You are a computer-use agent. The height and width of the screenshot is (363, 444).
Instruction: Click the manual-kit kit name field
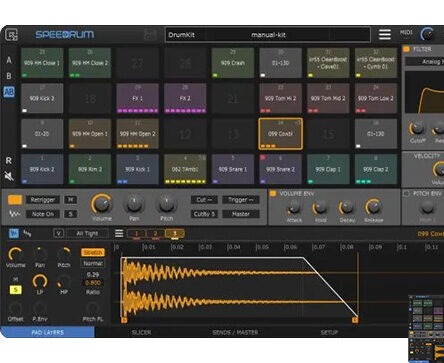point(268,35)
